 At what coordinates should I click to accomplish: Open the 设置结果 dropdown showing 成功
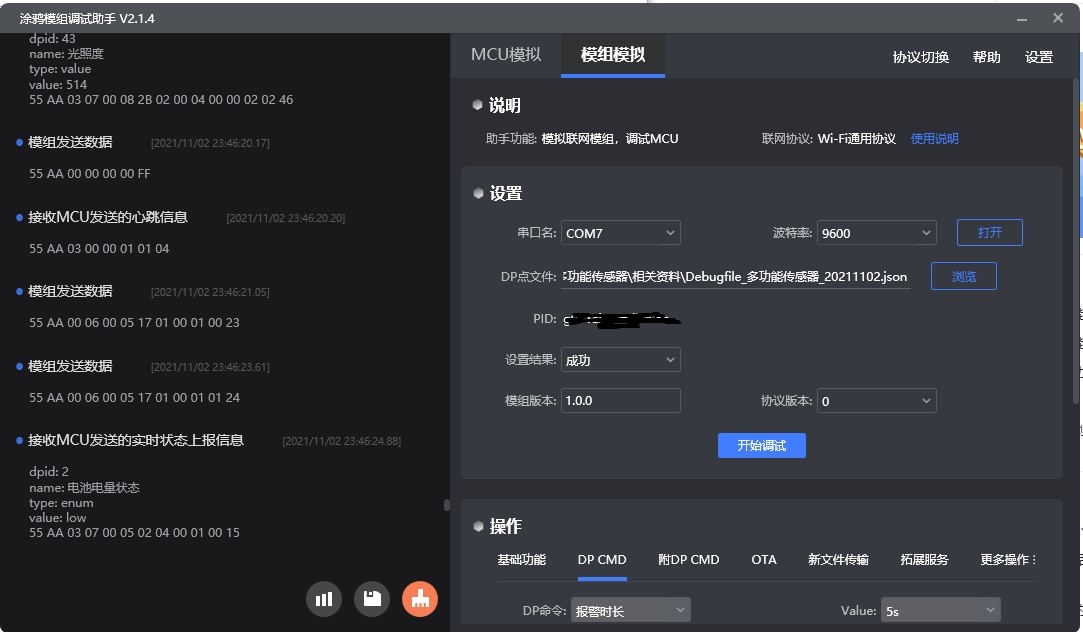[620, 360]
